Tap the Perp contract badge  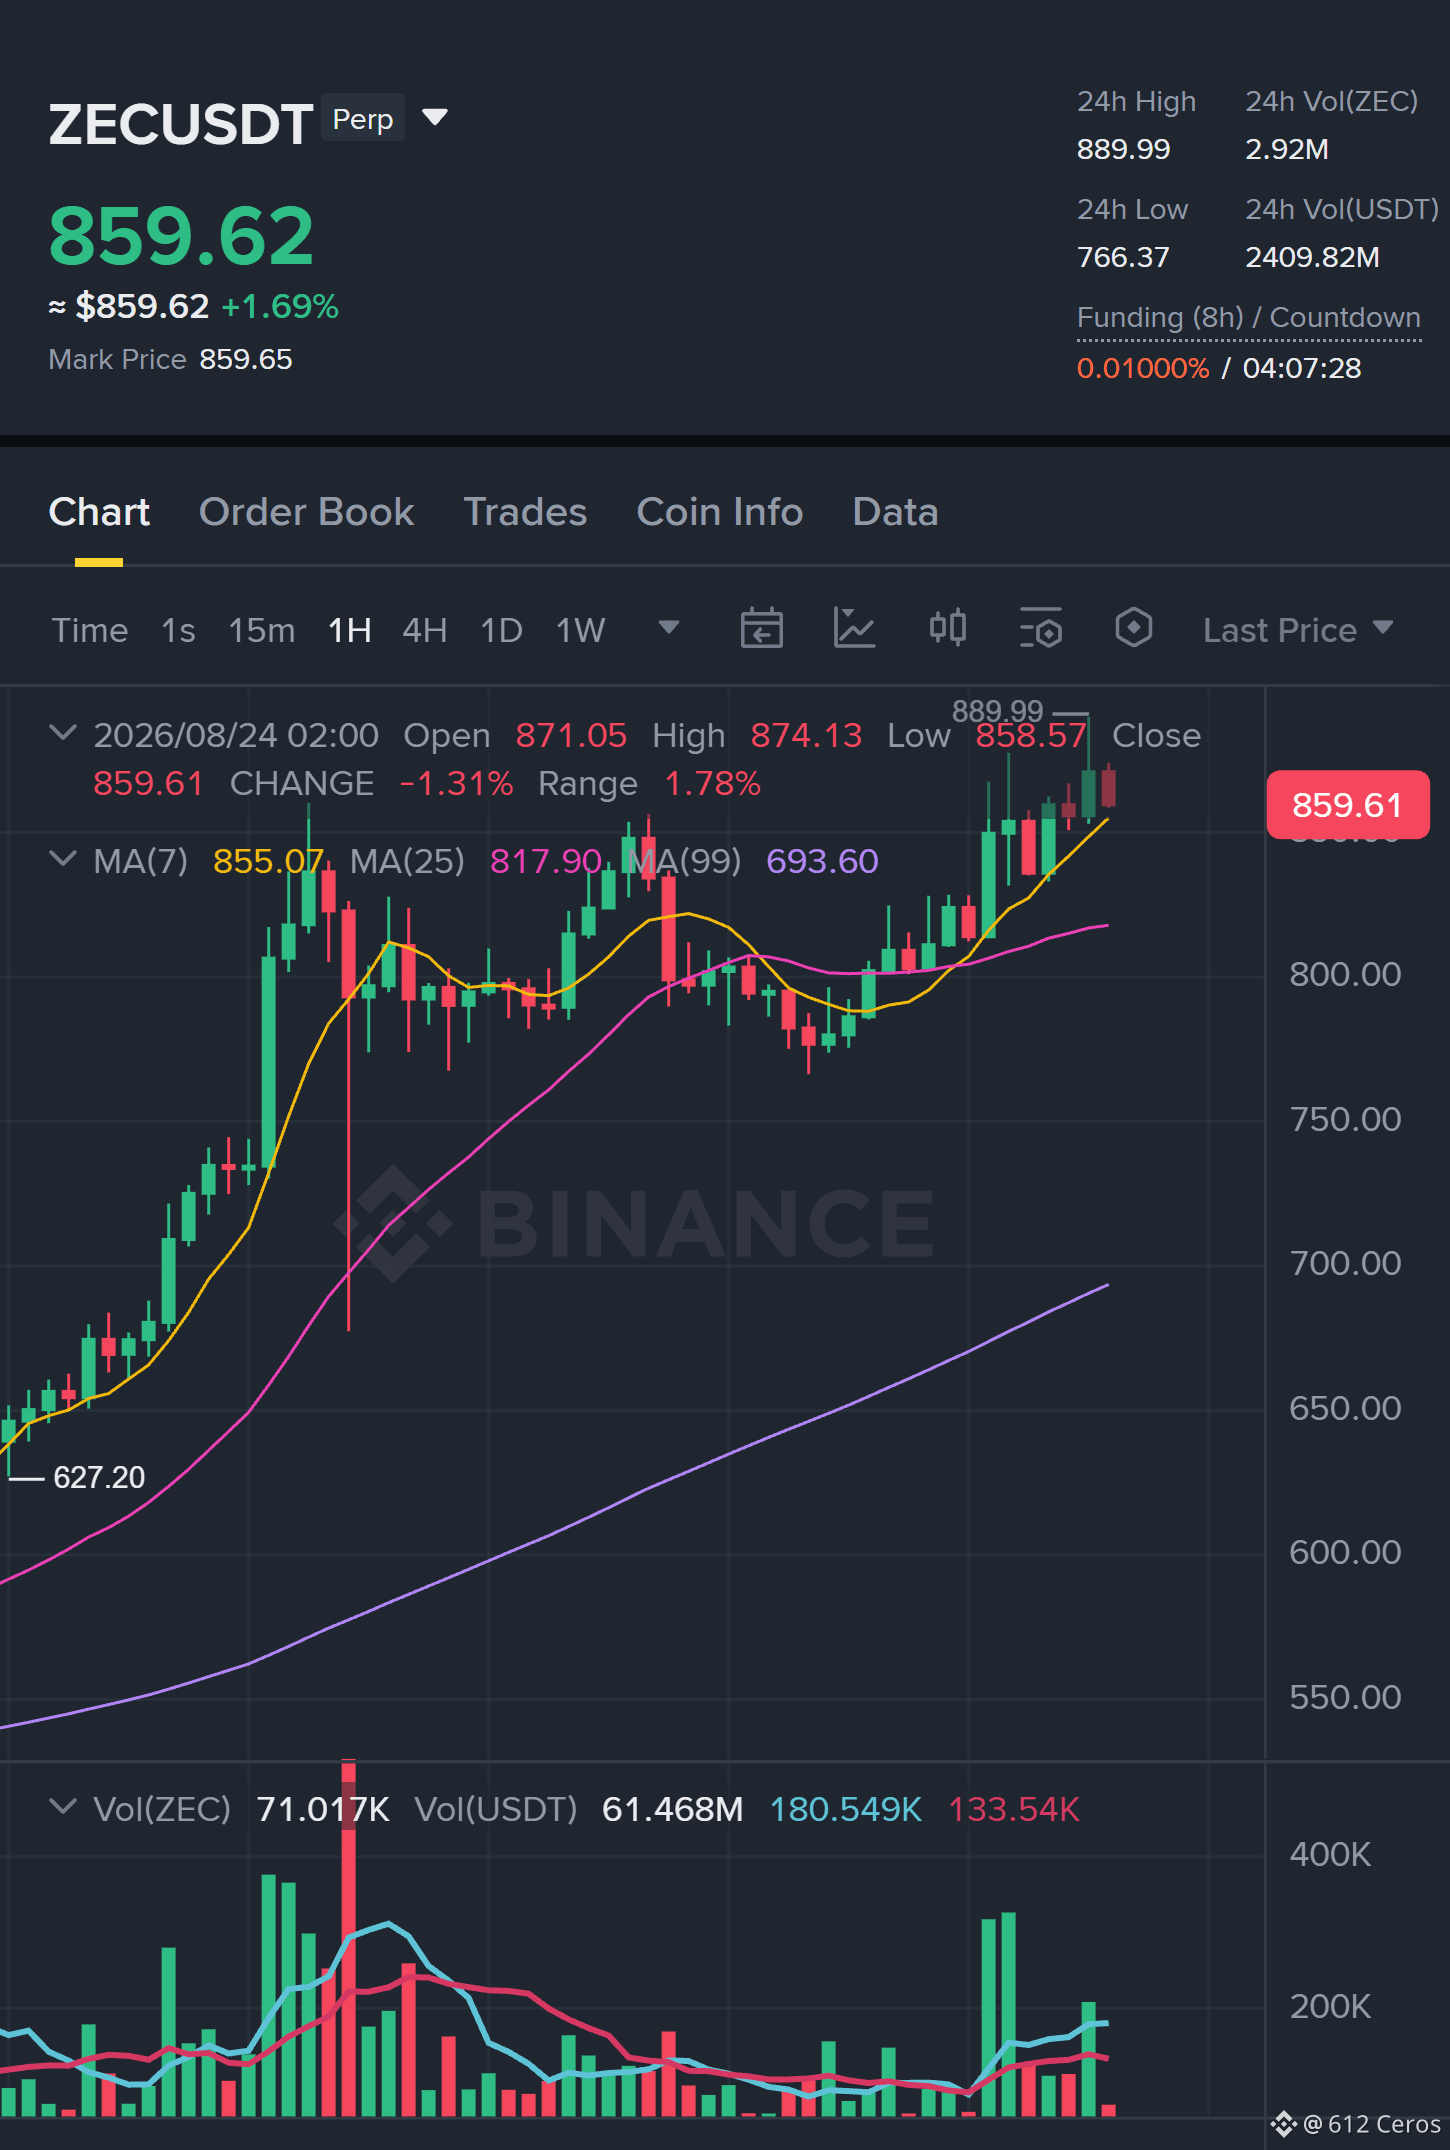(363, 119)
